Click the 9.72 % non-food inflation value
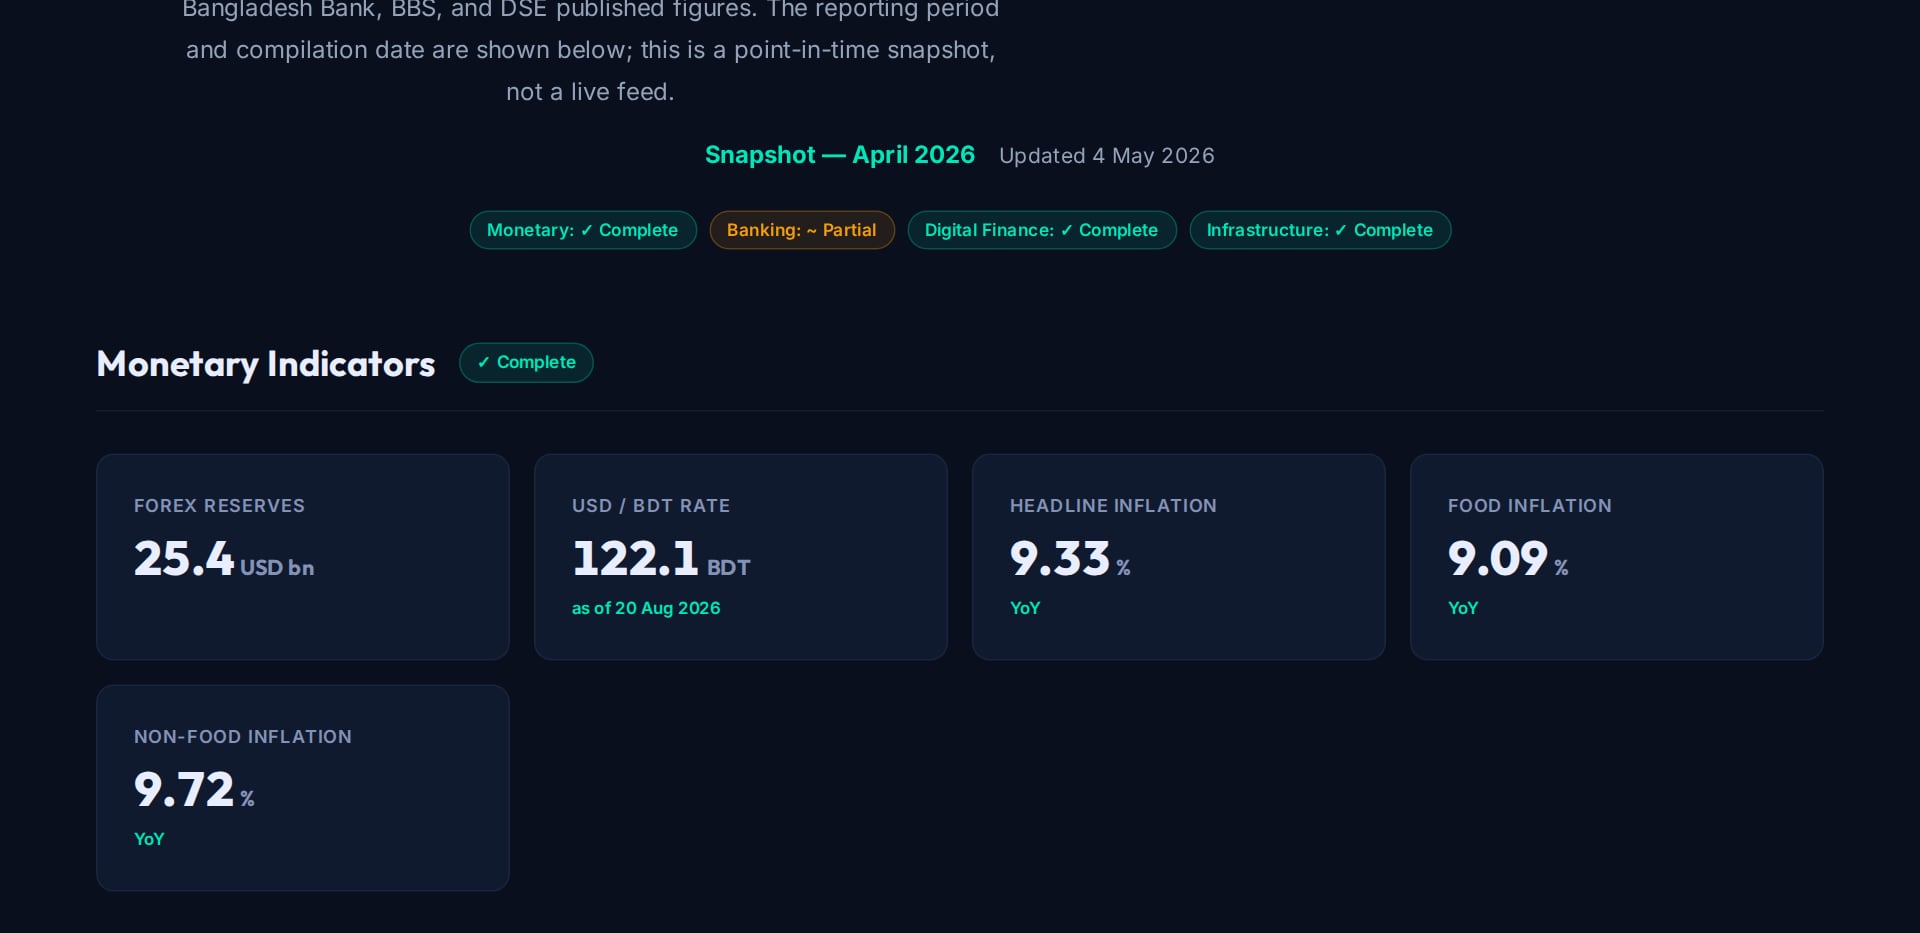This screenshot has width=1920, height=933. 194,790
